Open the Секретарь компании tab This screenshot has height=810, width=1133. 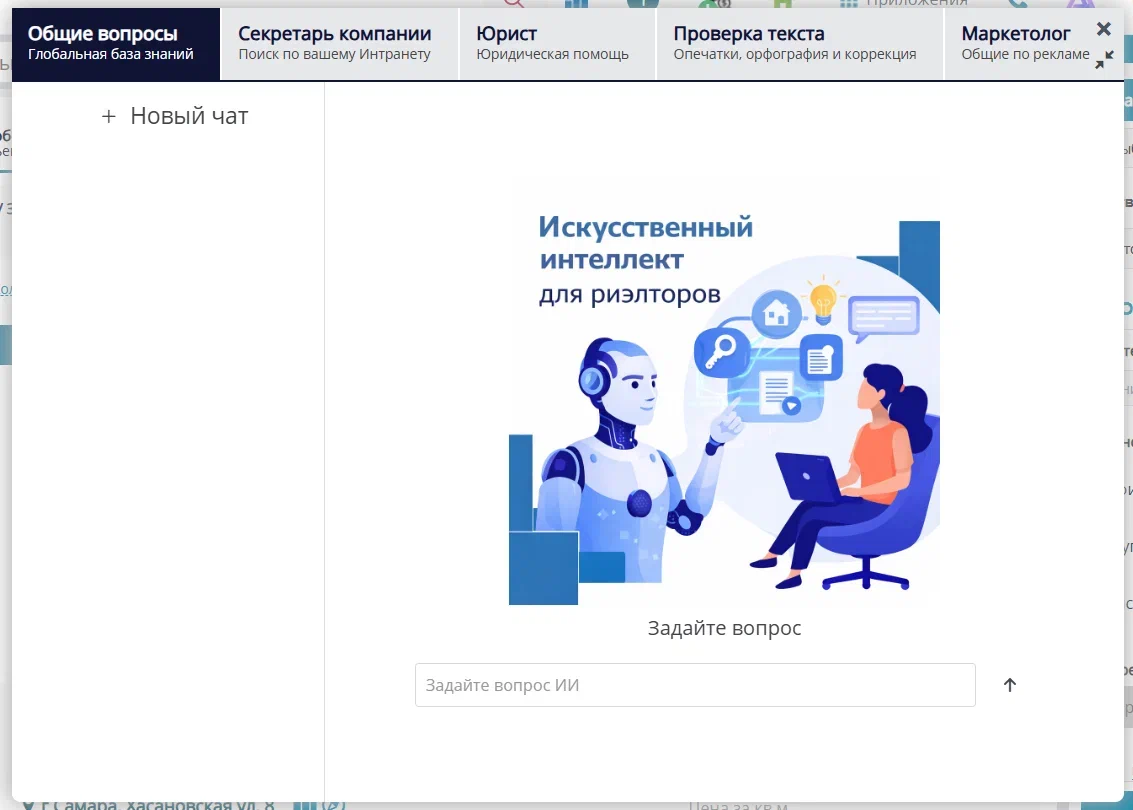coord(335,44)
